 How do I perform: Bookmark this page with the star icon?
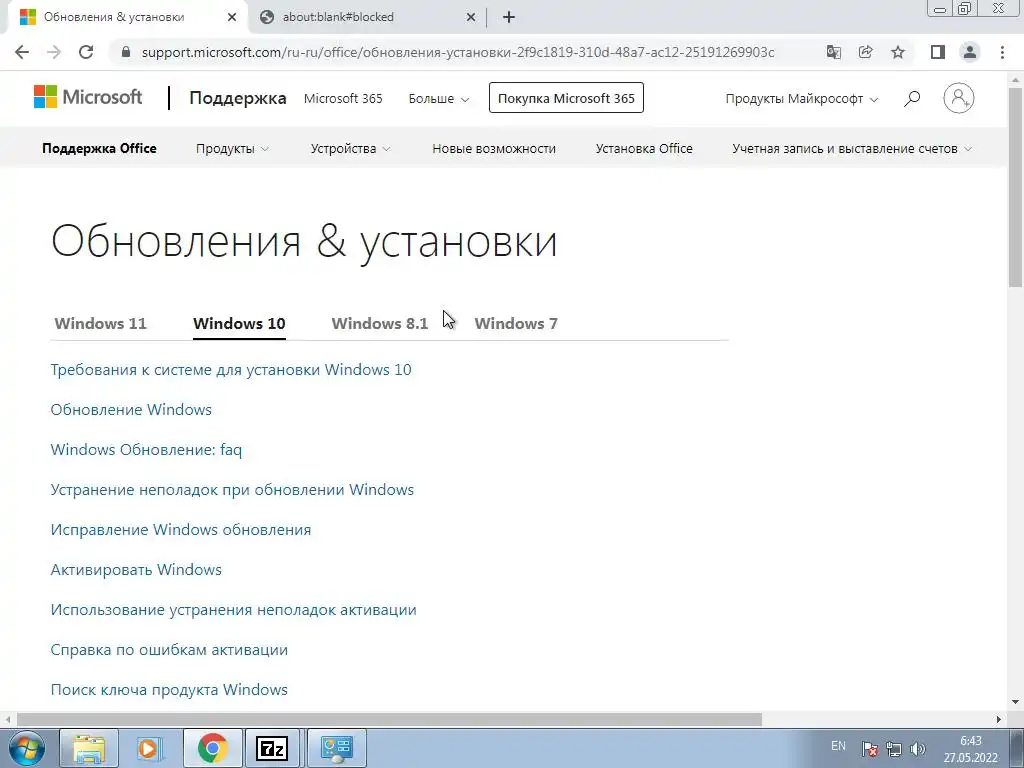[898, 52]
